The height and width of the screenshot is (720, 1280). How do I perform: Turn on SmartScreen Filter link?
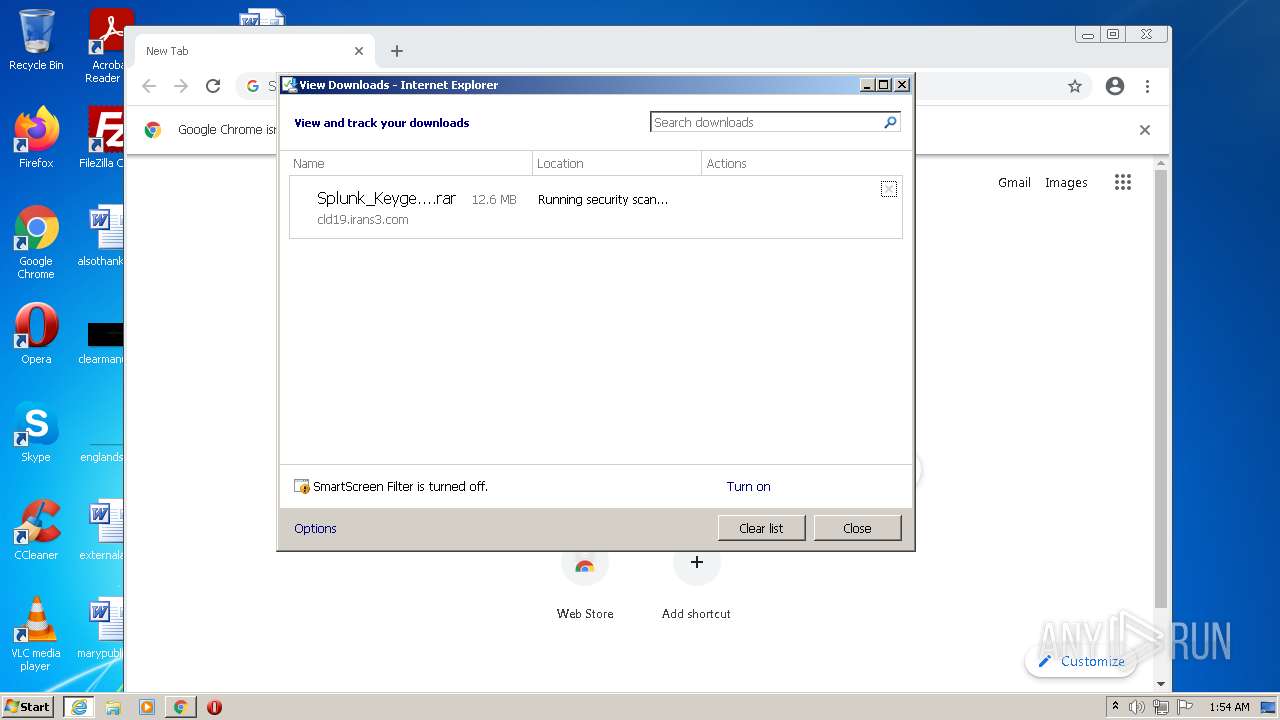point(748,487)
